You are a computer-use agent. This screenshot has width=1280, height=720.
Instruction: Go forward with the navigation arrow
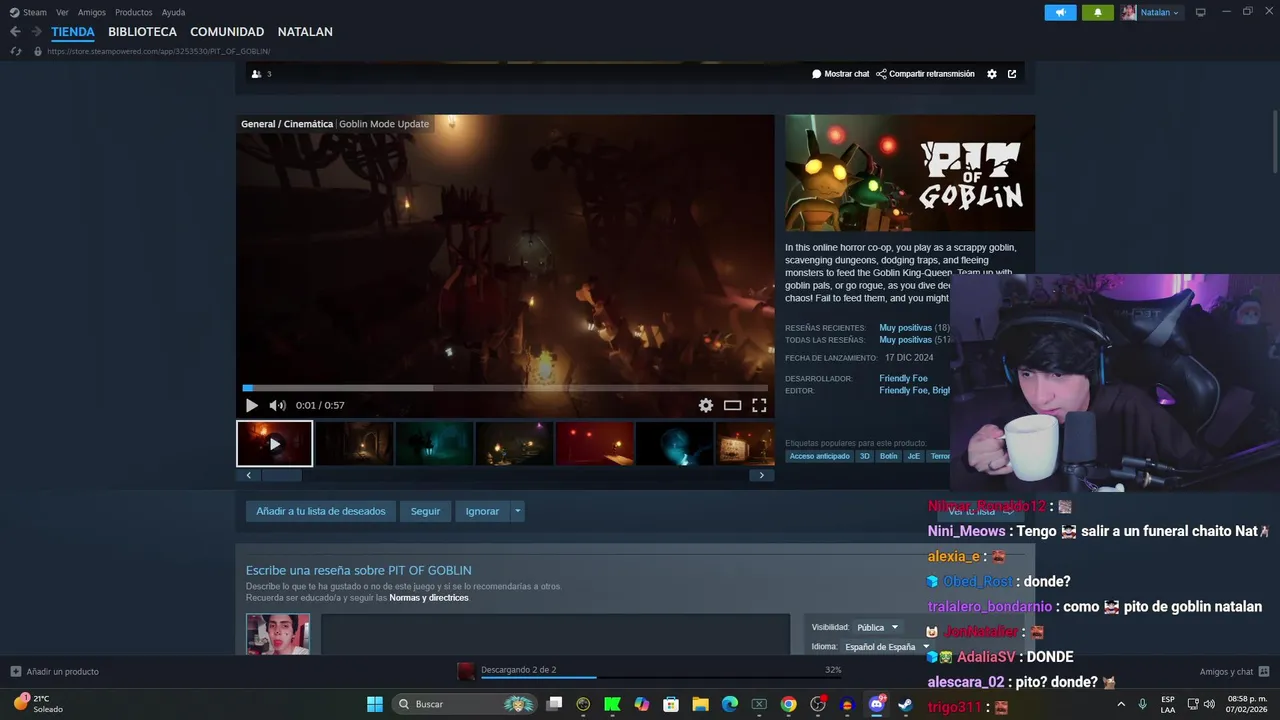point(36,32)
